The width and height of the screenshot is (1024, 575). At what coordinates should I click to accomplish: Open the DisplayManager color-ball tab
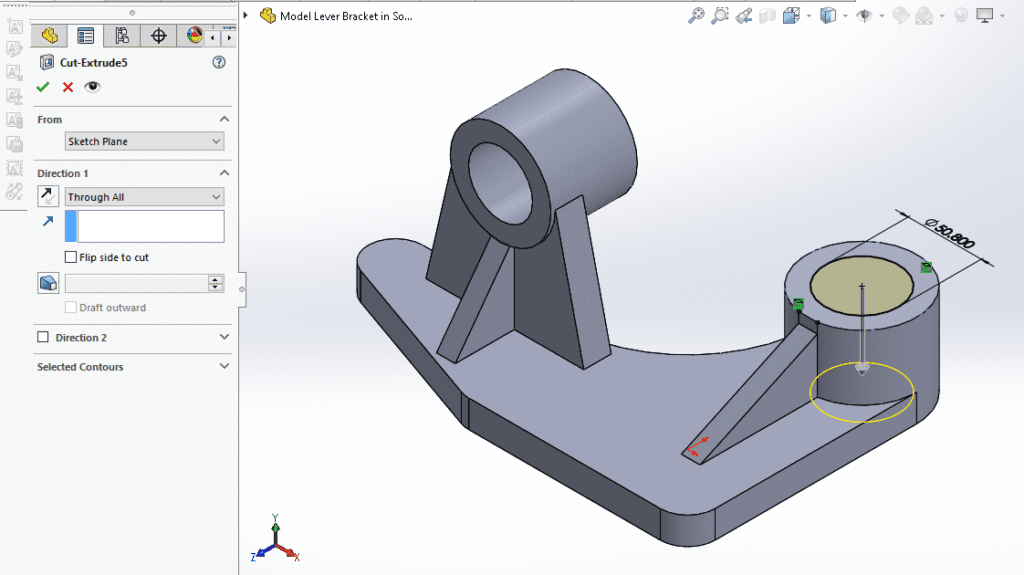click(194, 35)
